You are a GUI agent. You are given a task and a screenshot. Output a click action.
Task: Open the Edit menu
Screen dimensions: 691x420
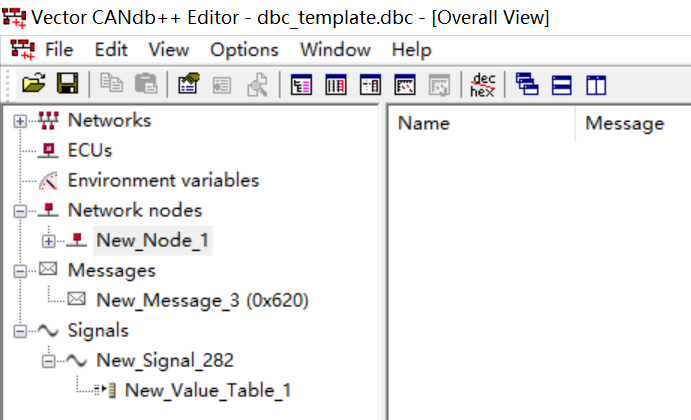[111, 49]
